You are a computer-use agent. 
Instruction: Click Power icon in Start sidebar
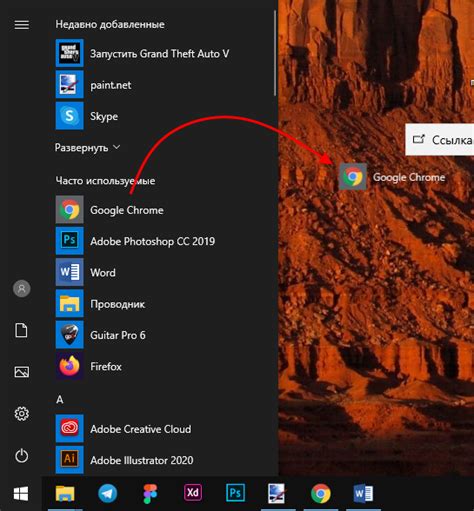click(22, 455)
